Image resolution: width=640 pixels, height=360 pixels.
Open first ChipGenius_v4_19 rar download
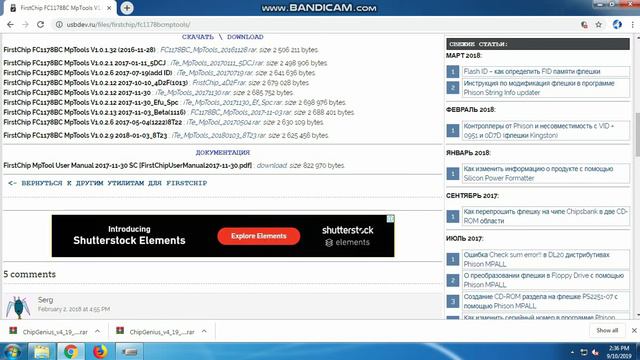tap(49, 332)
